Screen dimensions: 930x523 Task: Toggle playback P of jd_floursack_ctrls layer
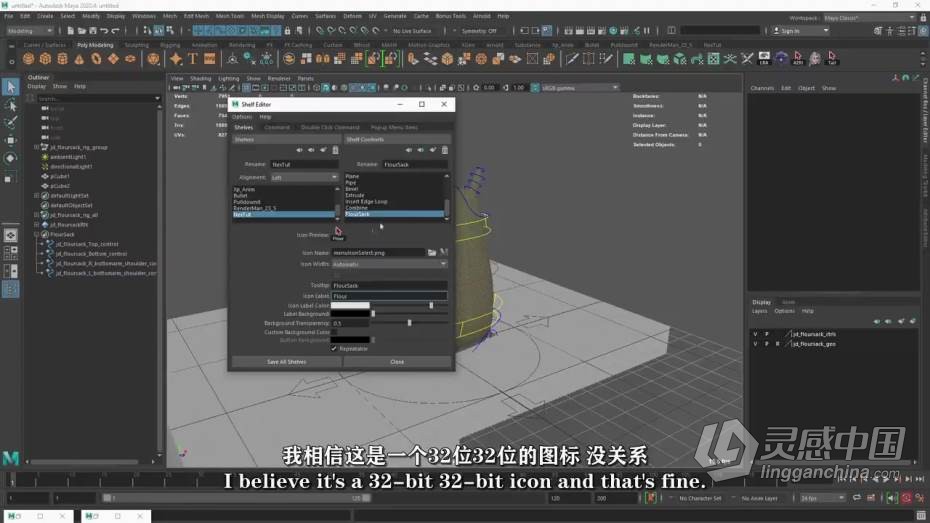pyautogui.click(x=766, y=334)
